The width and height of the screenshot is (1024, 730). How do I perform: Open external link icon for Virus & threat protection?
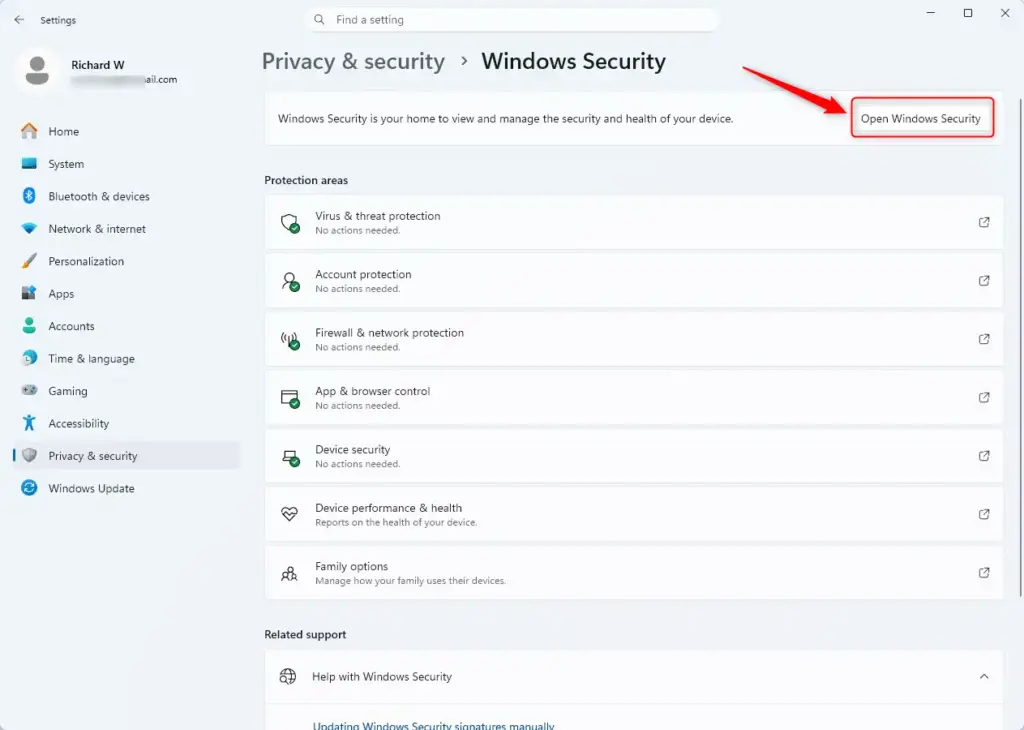click(984, 222)
